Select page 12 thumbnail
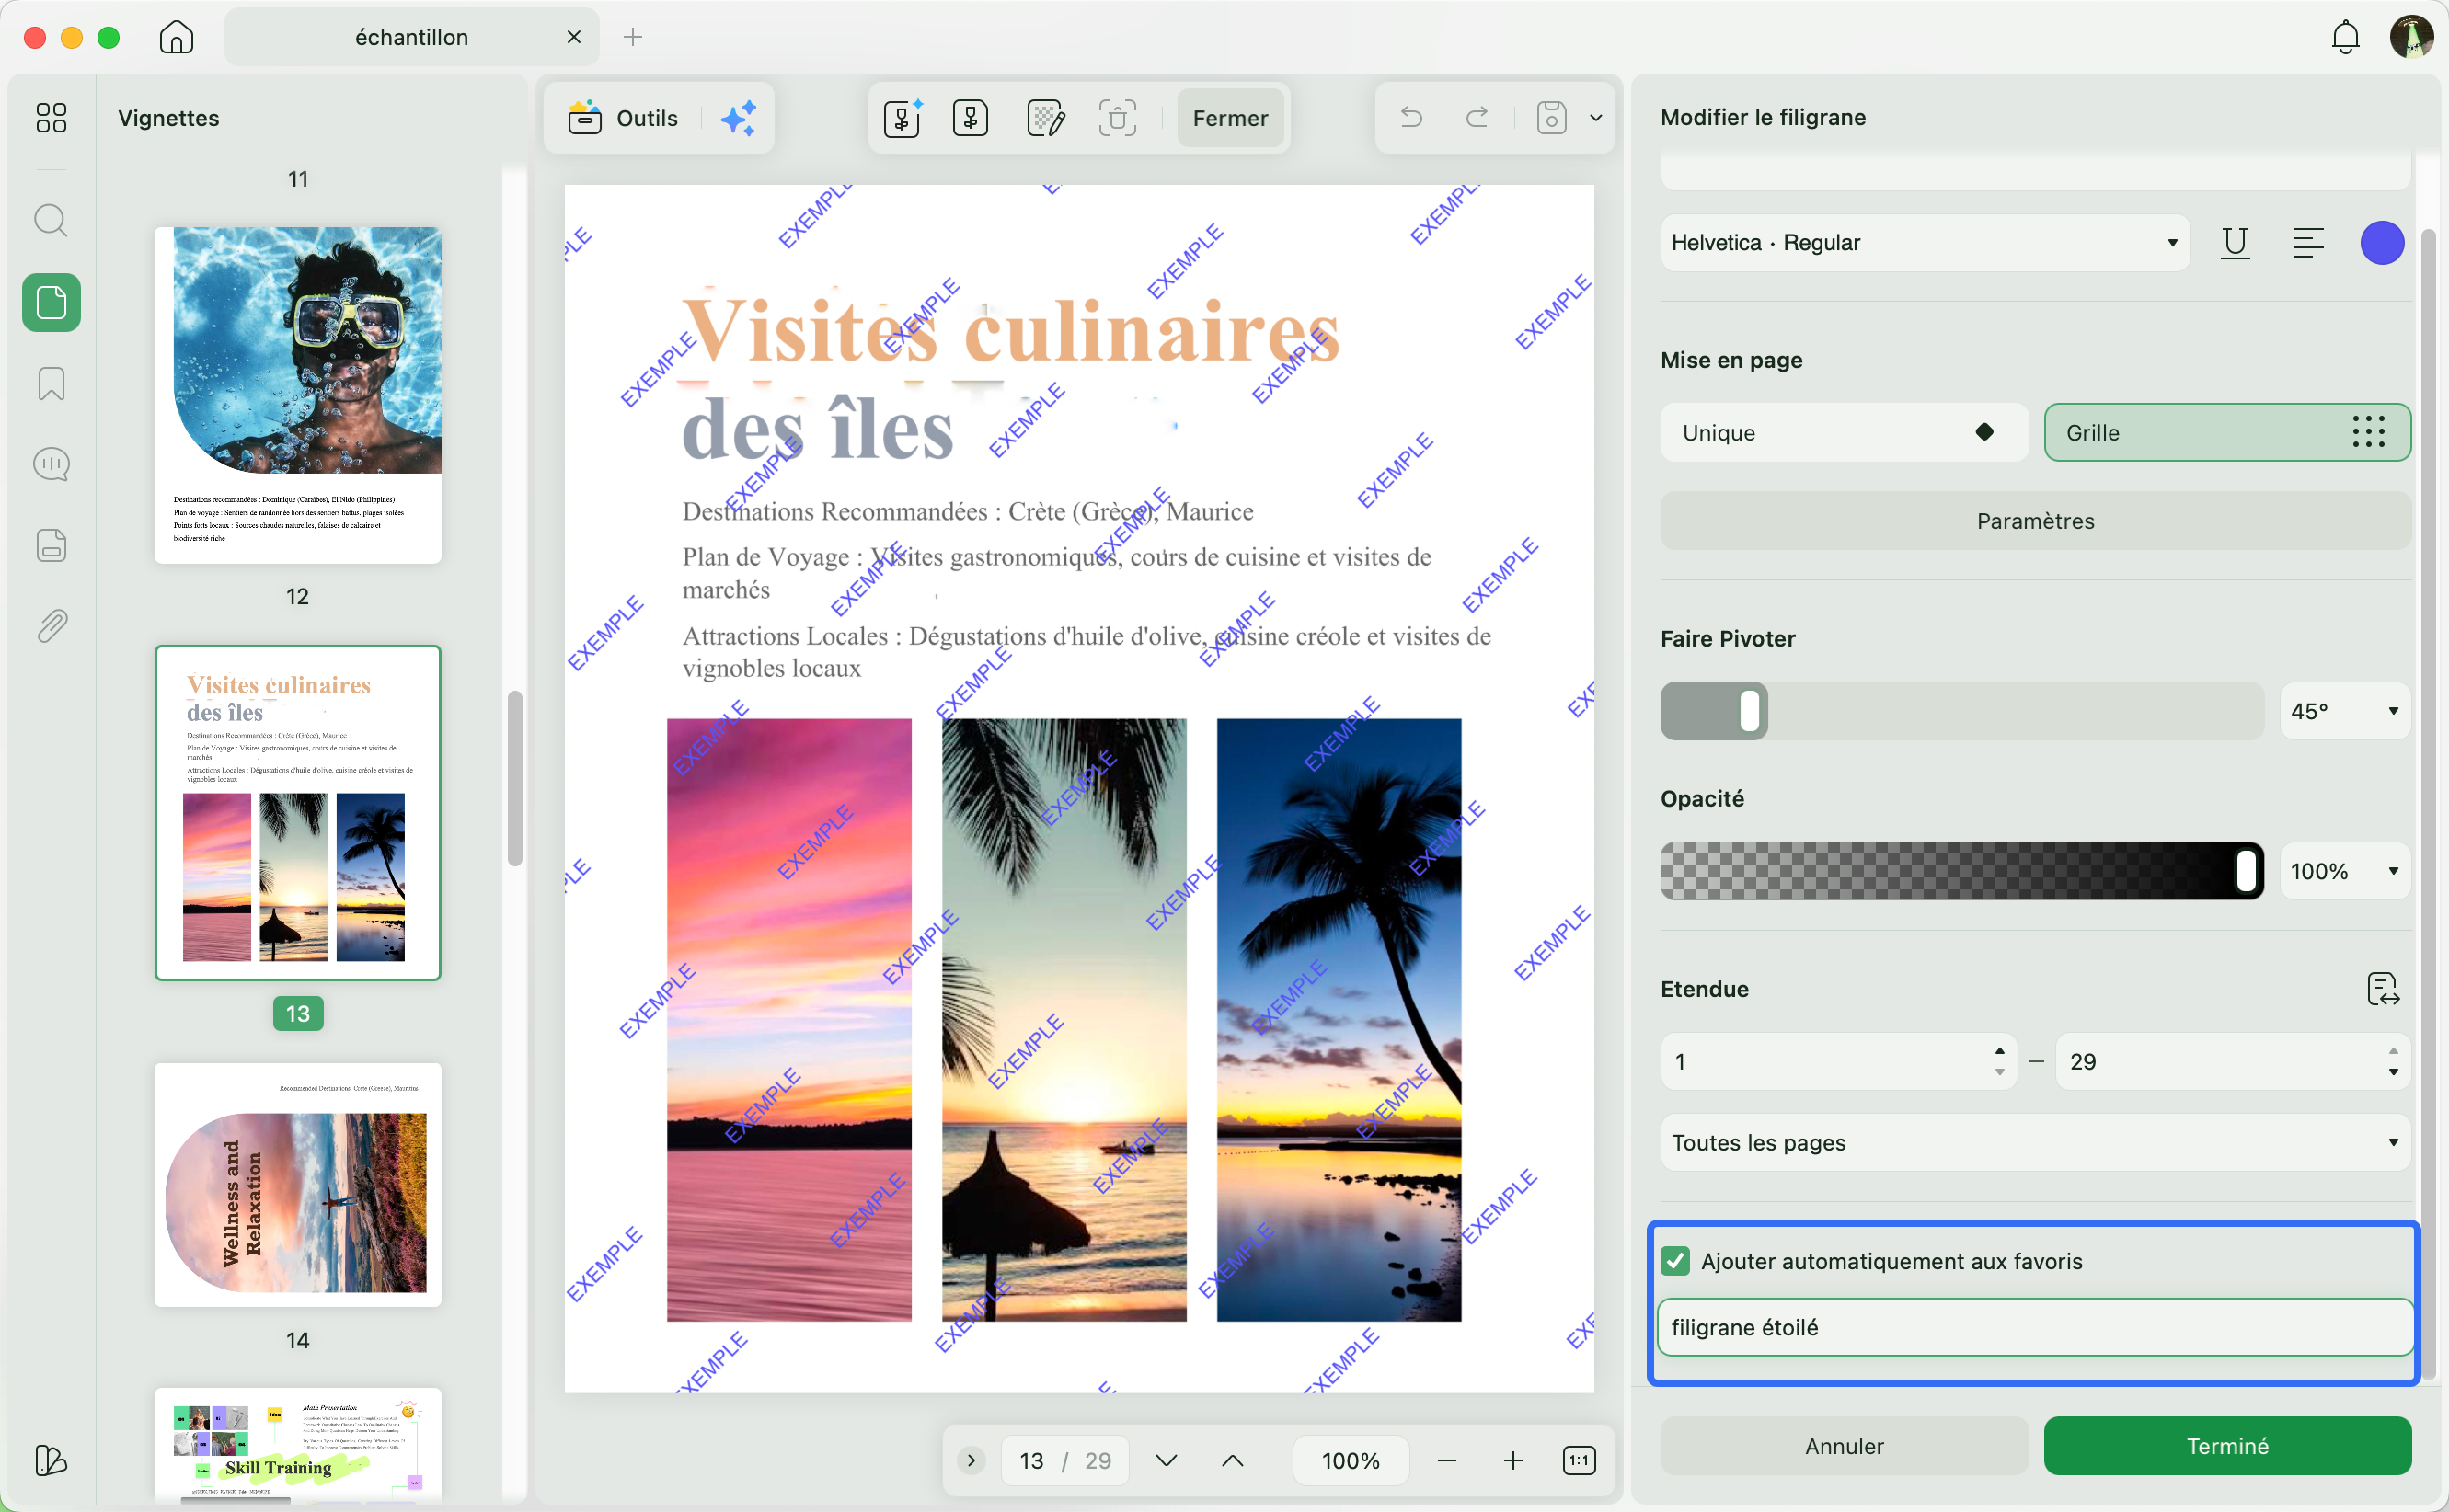The width and height of the screenshot is (2449, 1512). [x=298, y=395]
